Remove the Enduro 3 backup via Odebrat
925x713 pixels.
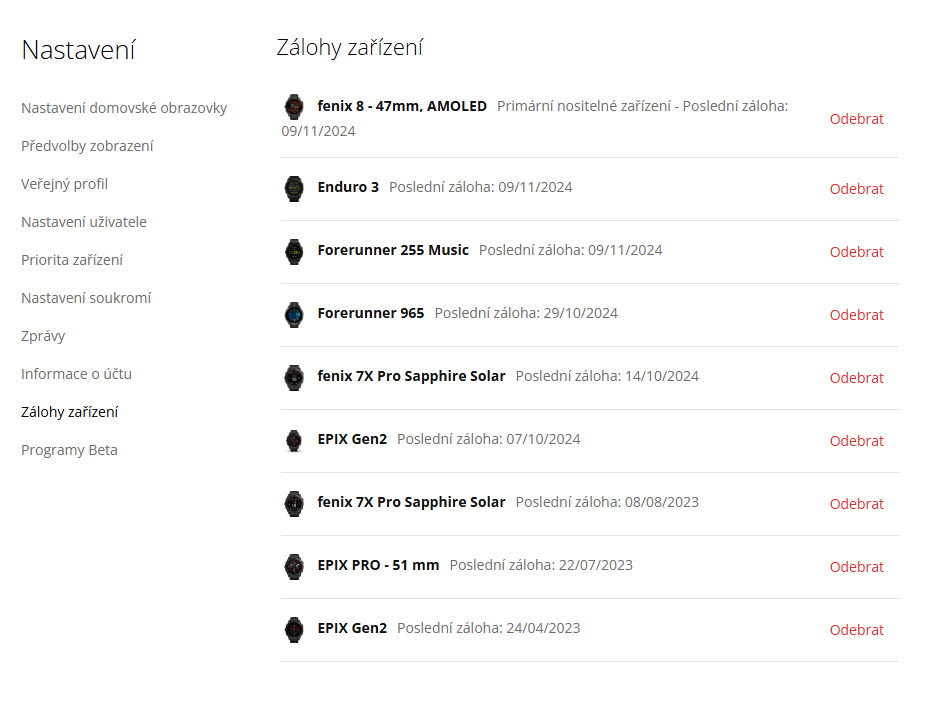point(856,189)
